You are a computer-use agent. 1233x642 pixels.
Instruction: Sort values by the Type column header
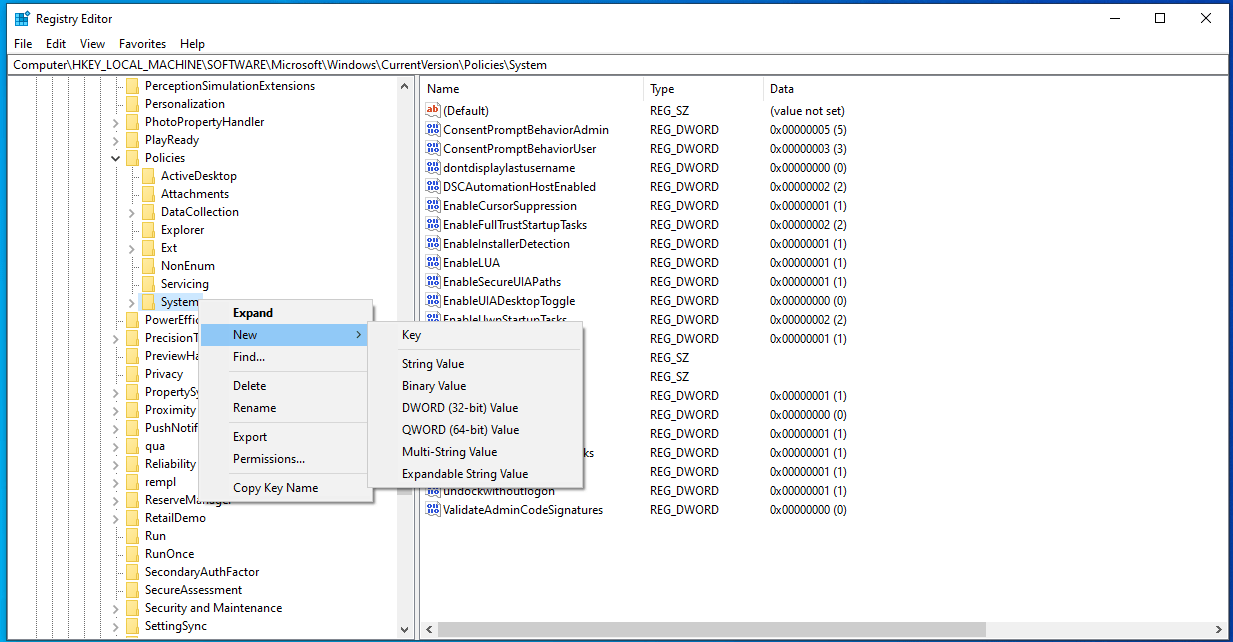703,89
